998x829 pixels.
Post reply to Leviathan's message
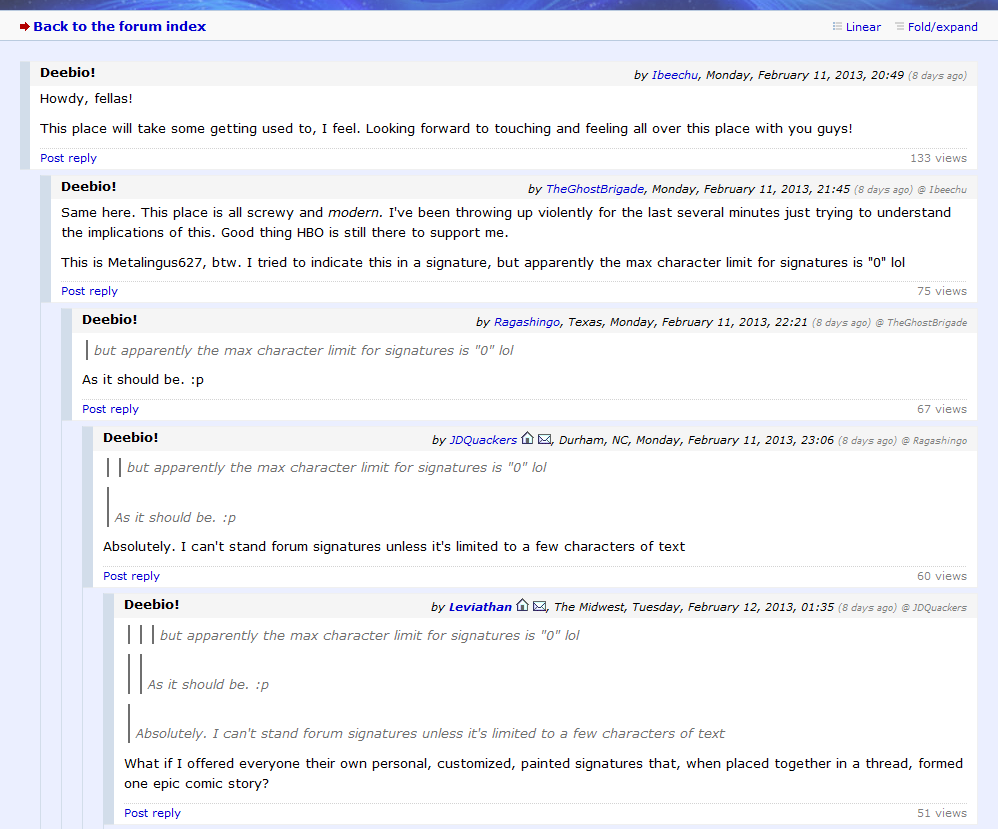152,813
